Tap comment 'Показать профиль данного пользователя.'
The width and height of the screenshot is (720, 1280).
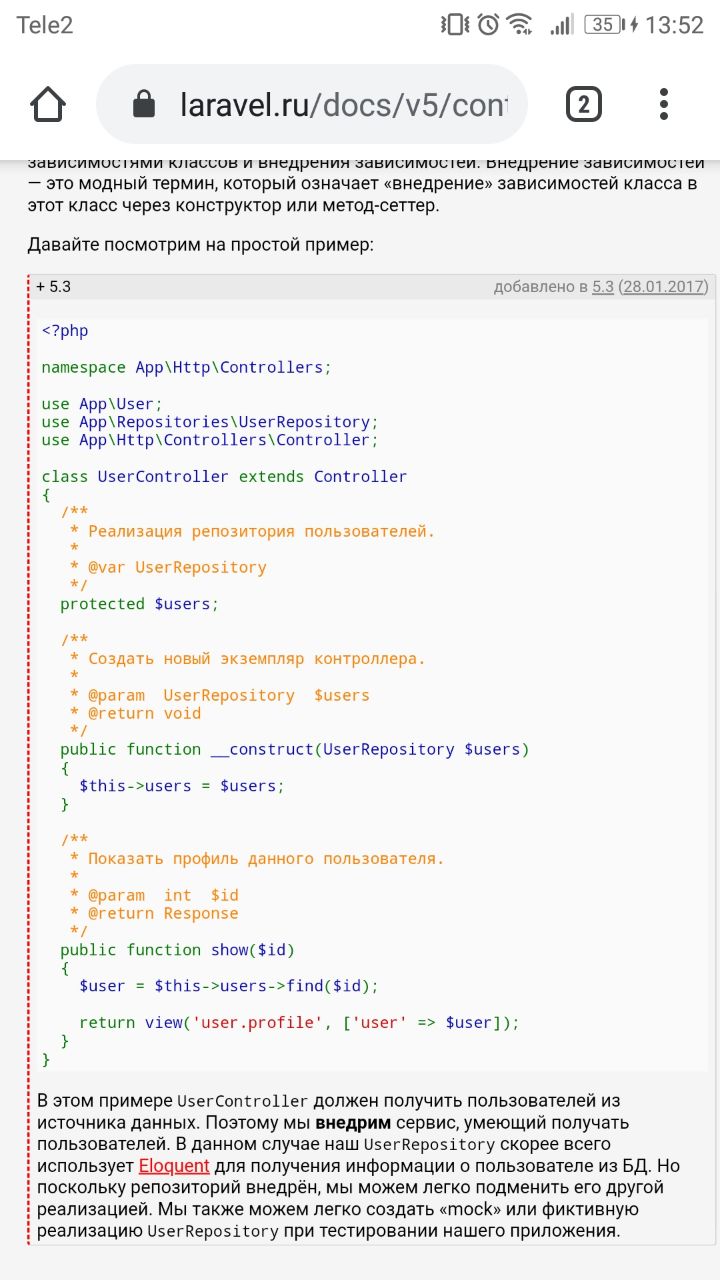266,859
